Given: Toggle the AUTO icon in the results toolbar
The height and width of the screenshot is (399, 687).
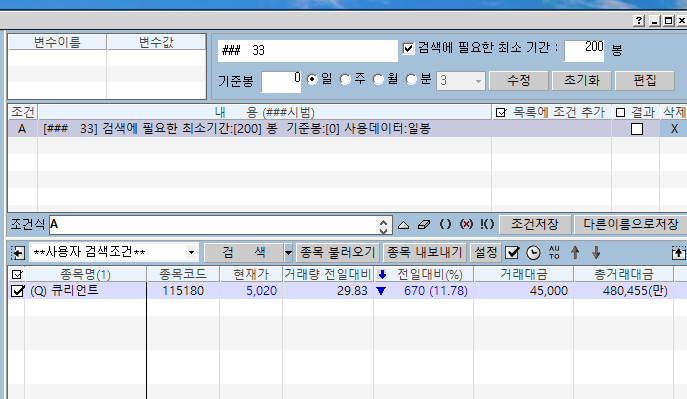Looking at the screenshot, I should (x=554, y=252).
